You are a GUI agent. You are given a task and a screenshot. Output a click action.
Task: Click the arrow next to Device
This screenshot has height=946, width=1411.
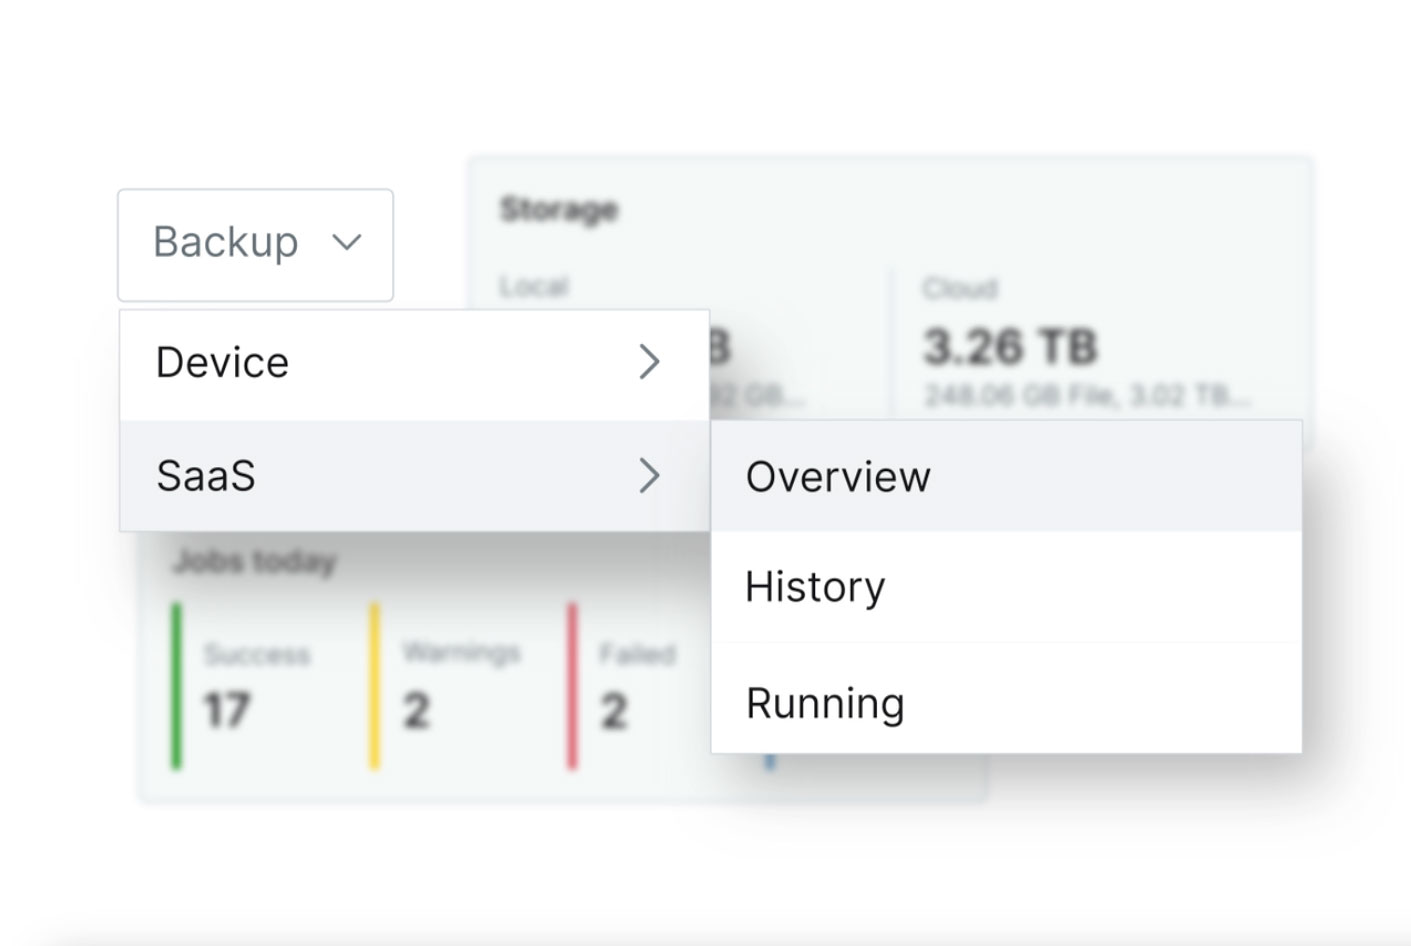[650, 362]
